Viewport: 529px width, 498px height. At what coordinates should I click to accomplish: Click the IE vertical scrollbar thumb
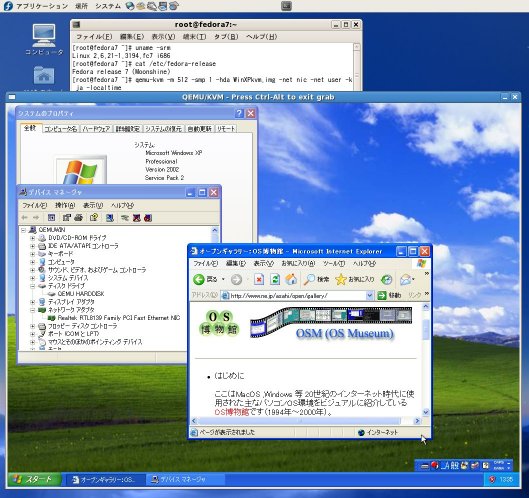click(x=426, y=329)
